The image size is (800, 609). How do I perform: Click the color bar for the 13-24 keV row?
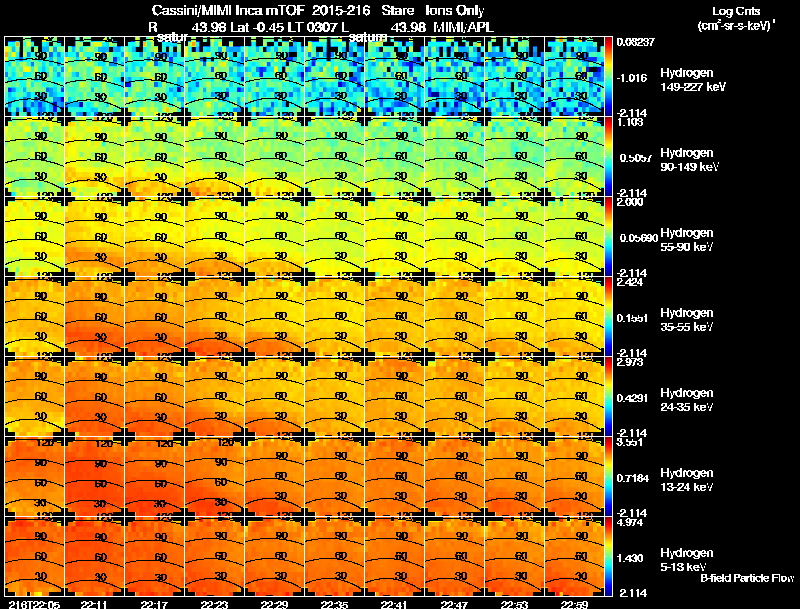pyautogui.click(x=608, y=477)
